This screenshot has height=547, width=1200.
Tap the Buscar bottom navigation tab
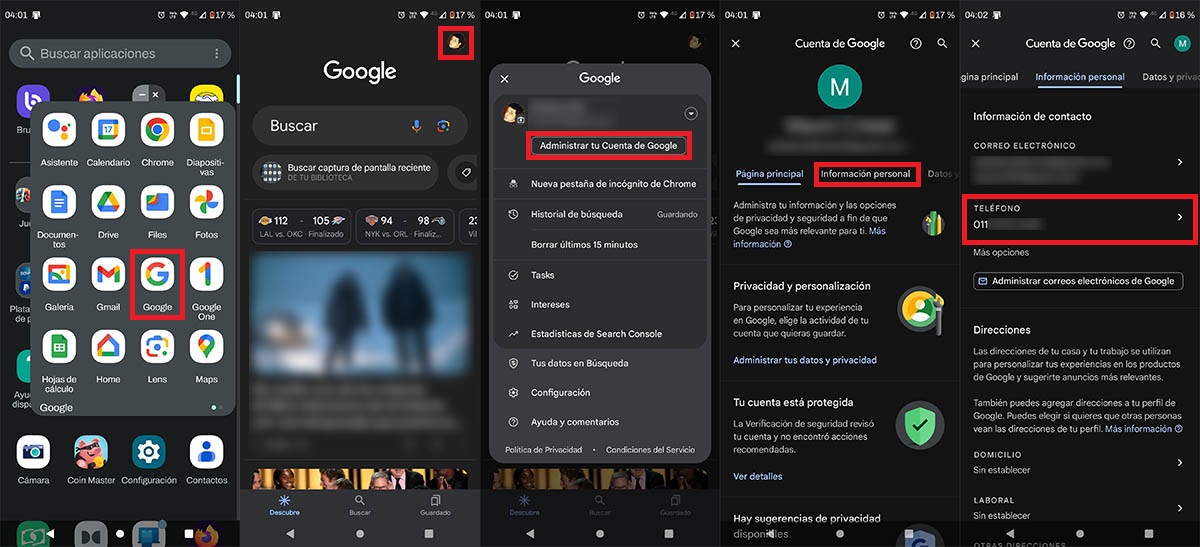pyautogui.click(x=360, y=504)
